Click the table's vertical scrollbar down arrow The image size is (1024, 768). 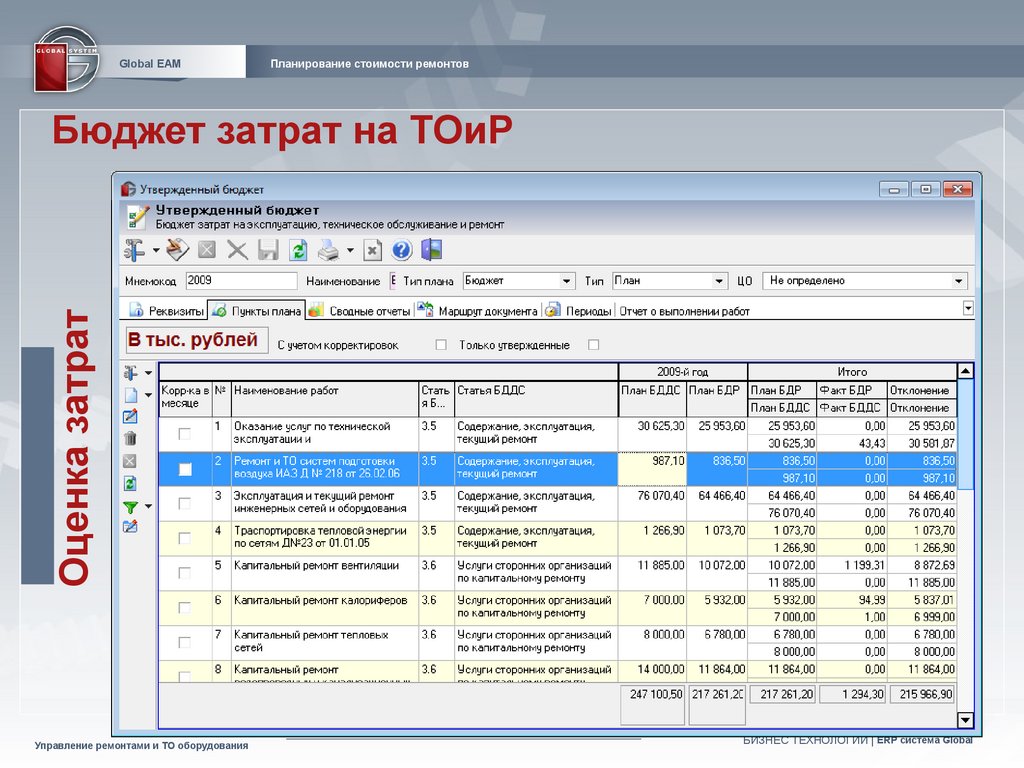965,720
